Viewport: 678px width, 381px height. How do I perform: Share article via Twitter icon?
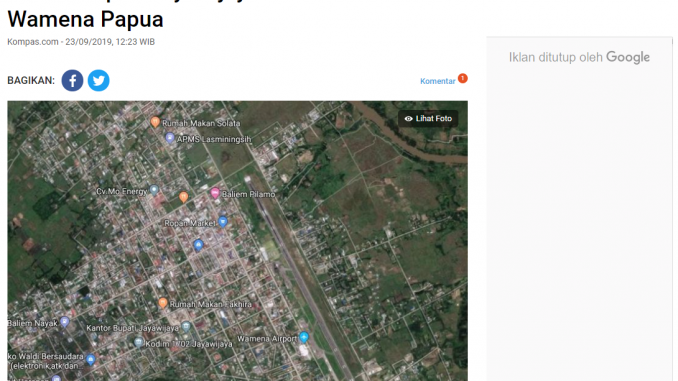click(99, 80)
